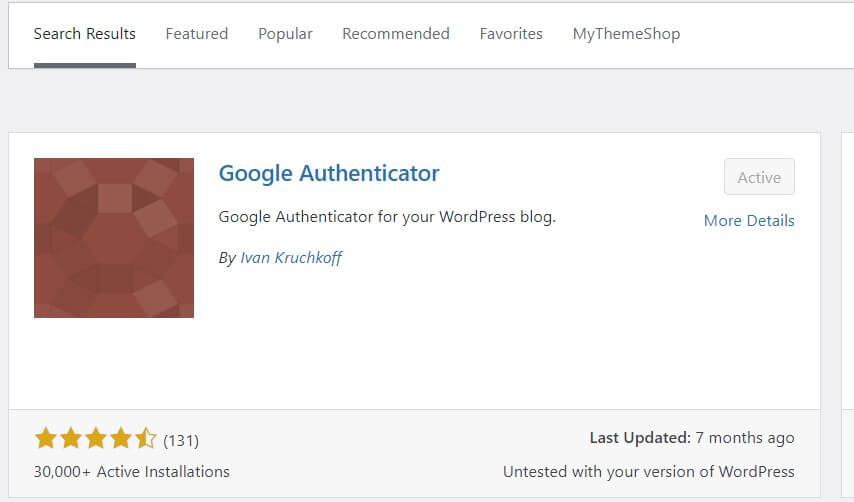Click the first gold rating star
854x502 pixels.
coord(46,438)
